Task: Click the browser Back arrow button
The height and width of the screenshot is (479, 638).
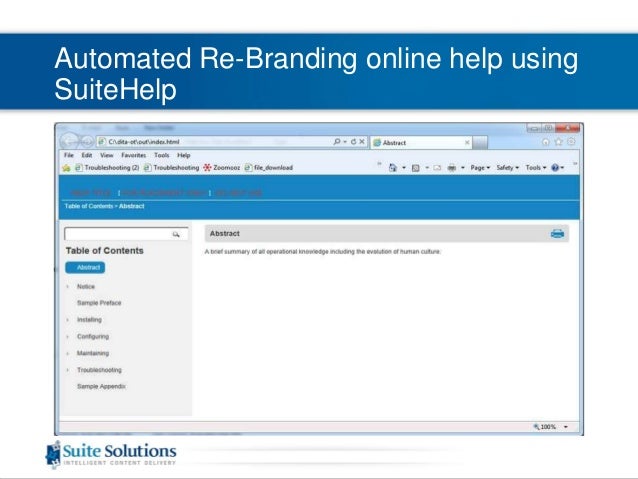Action: [x=70, y=141]
